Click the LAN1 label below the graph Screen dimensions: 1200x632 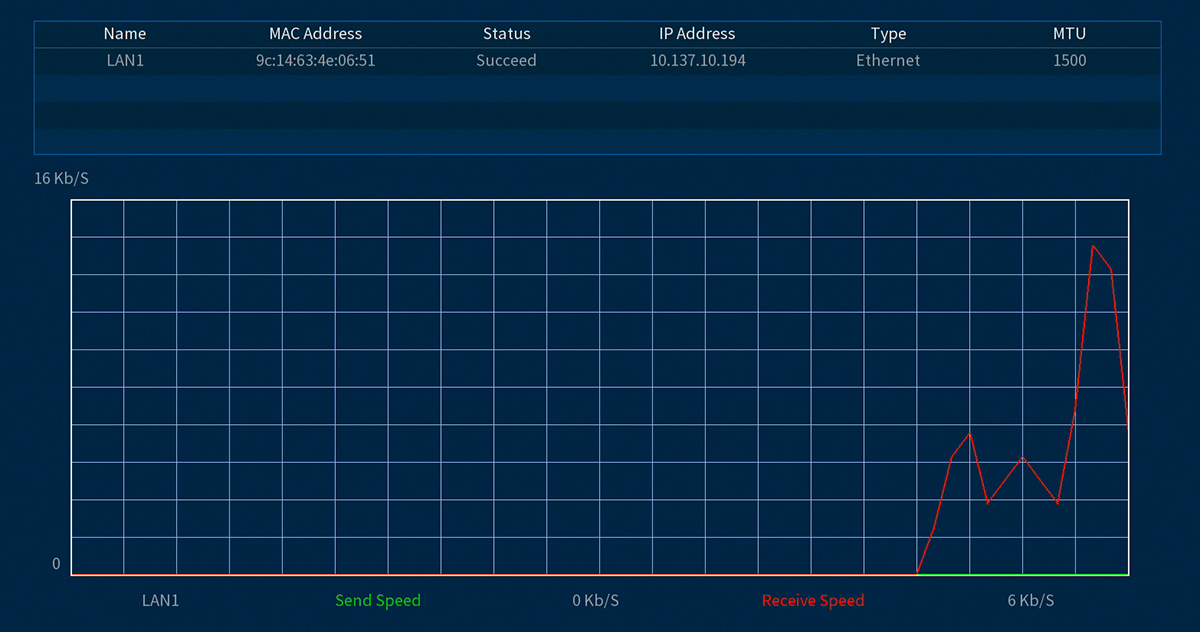(x=161, y=601)
